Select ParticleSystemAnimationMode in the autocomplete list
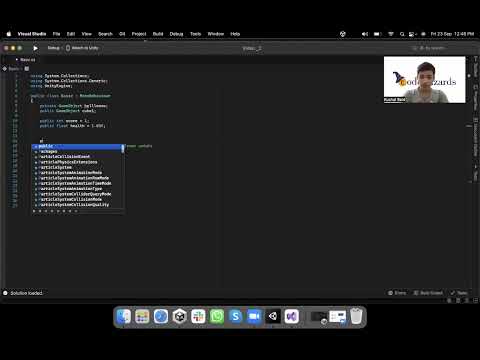This screenshot has height=360, width=480. (78, 173)
